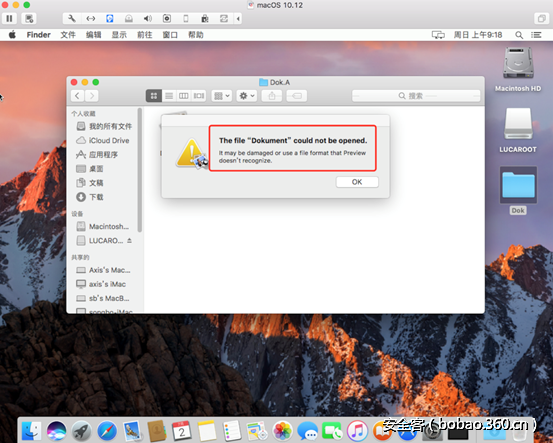
Task: Open the Finder menu
Action: 38,35
